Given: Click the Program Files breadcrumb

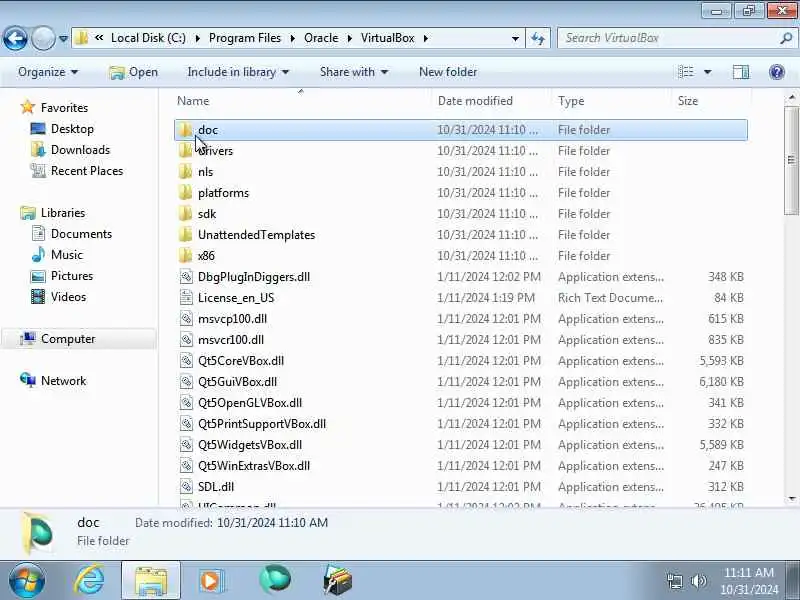Looking at the screenshot, I should [x=245, y=38].
